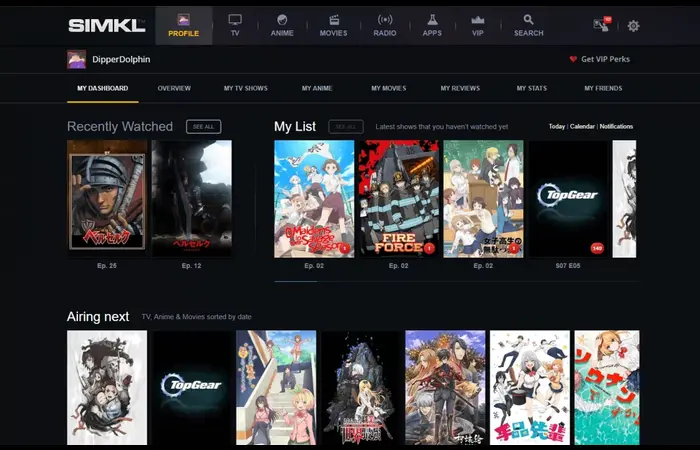Click See All next to My List

coord(346,127)
